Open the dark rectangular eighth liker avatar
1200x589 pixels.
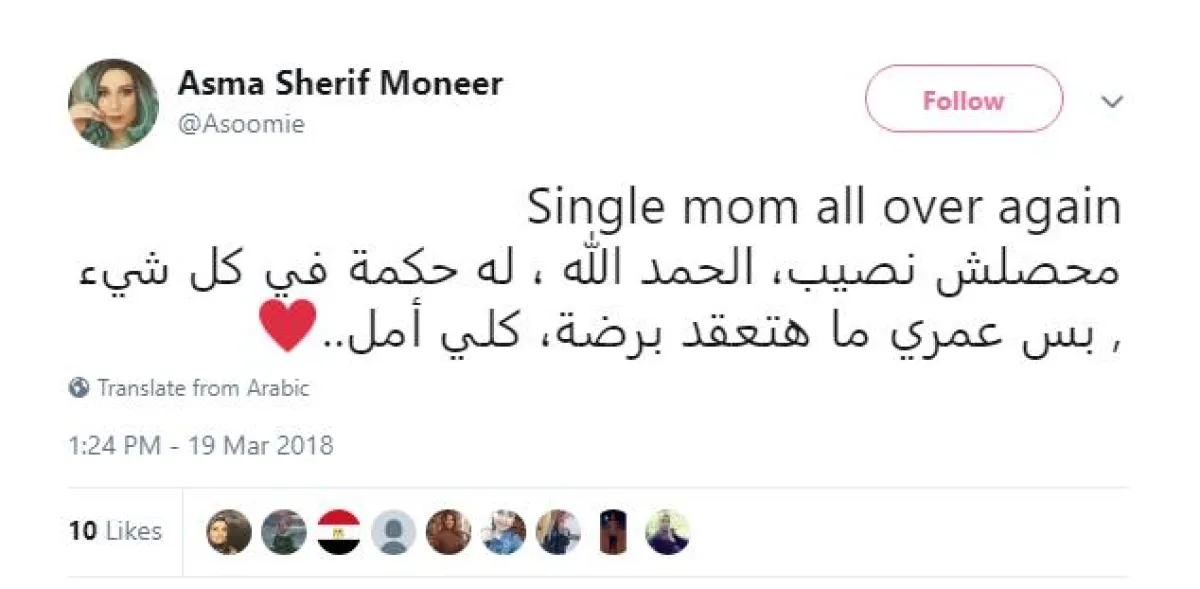[x=612, y=532]
